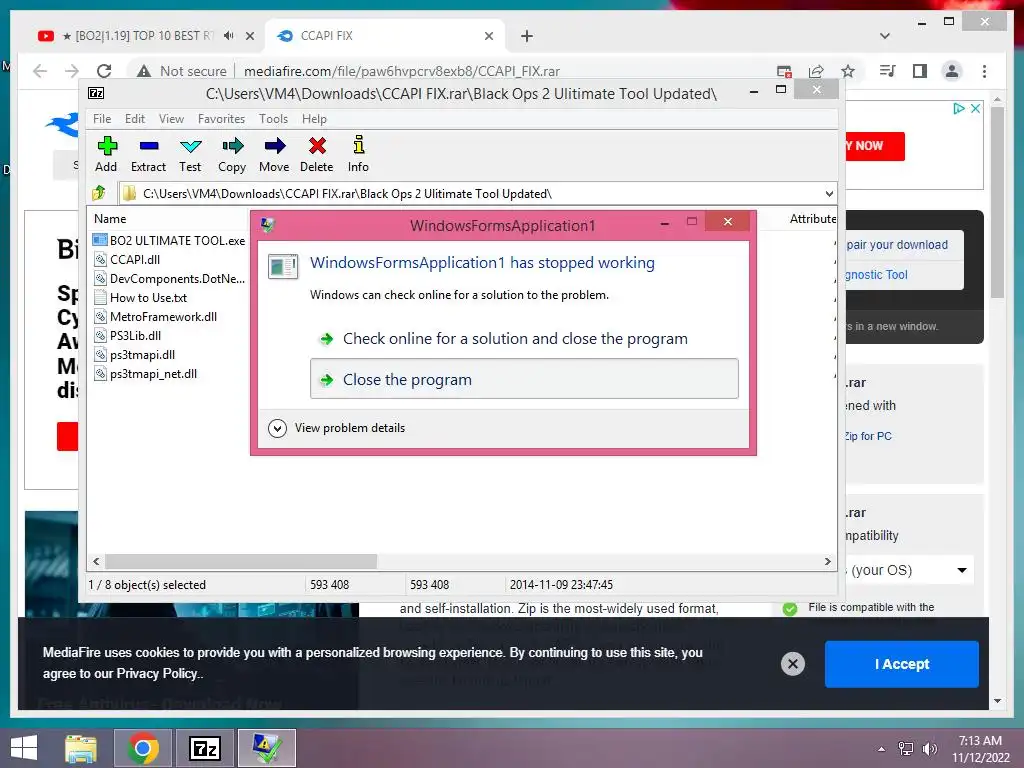Open the View menu in 7-Zip
1024x768 pixels.
click(x=171, y=119)
